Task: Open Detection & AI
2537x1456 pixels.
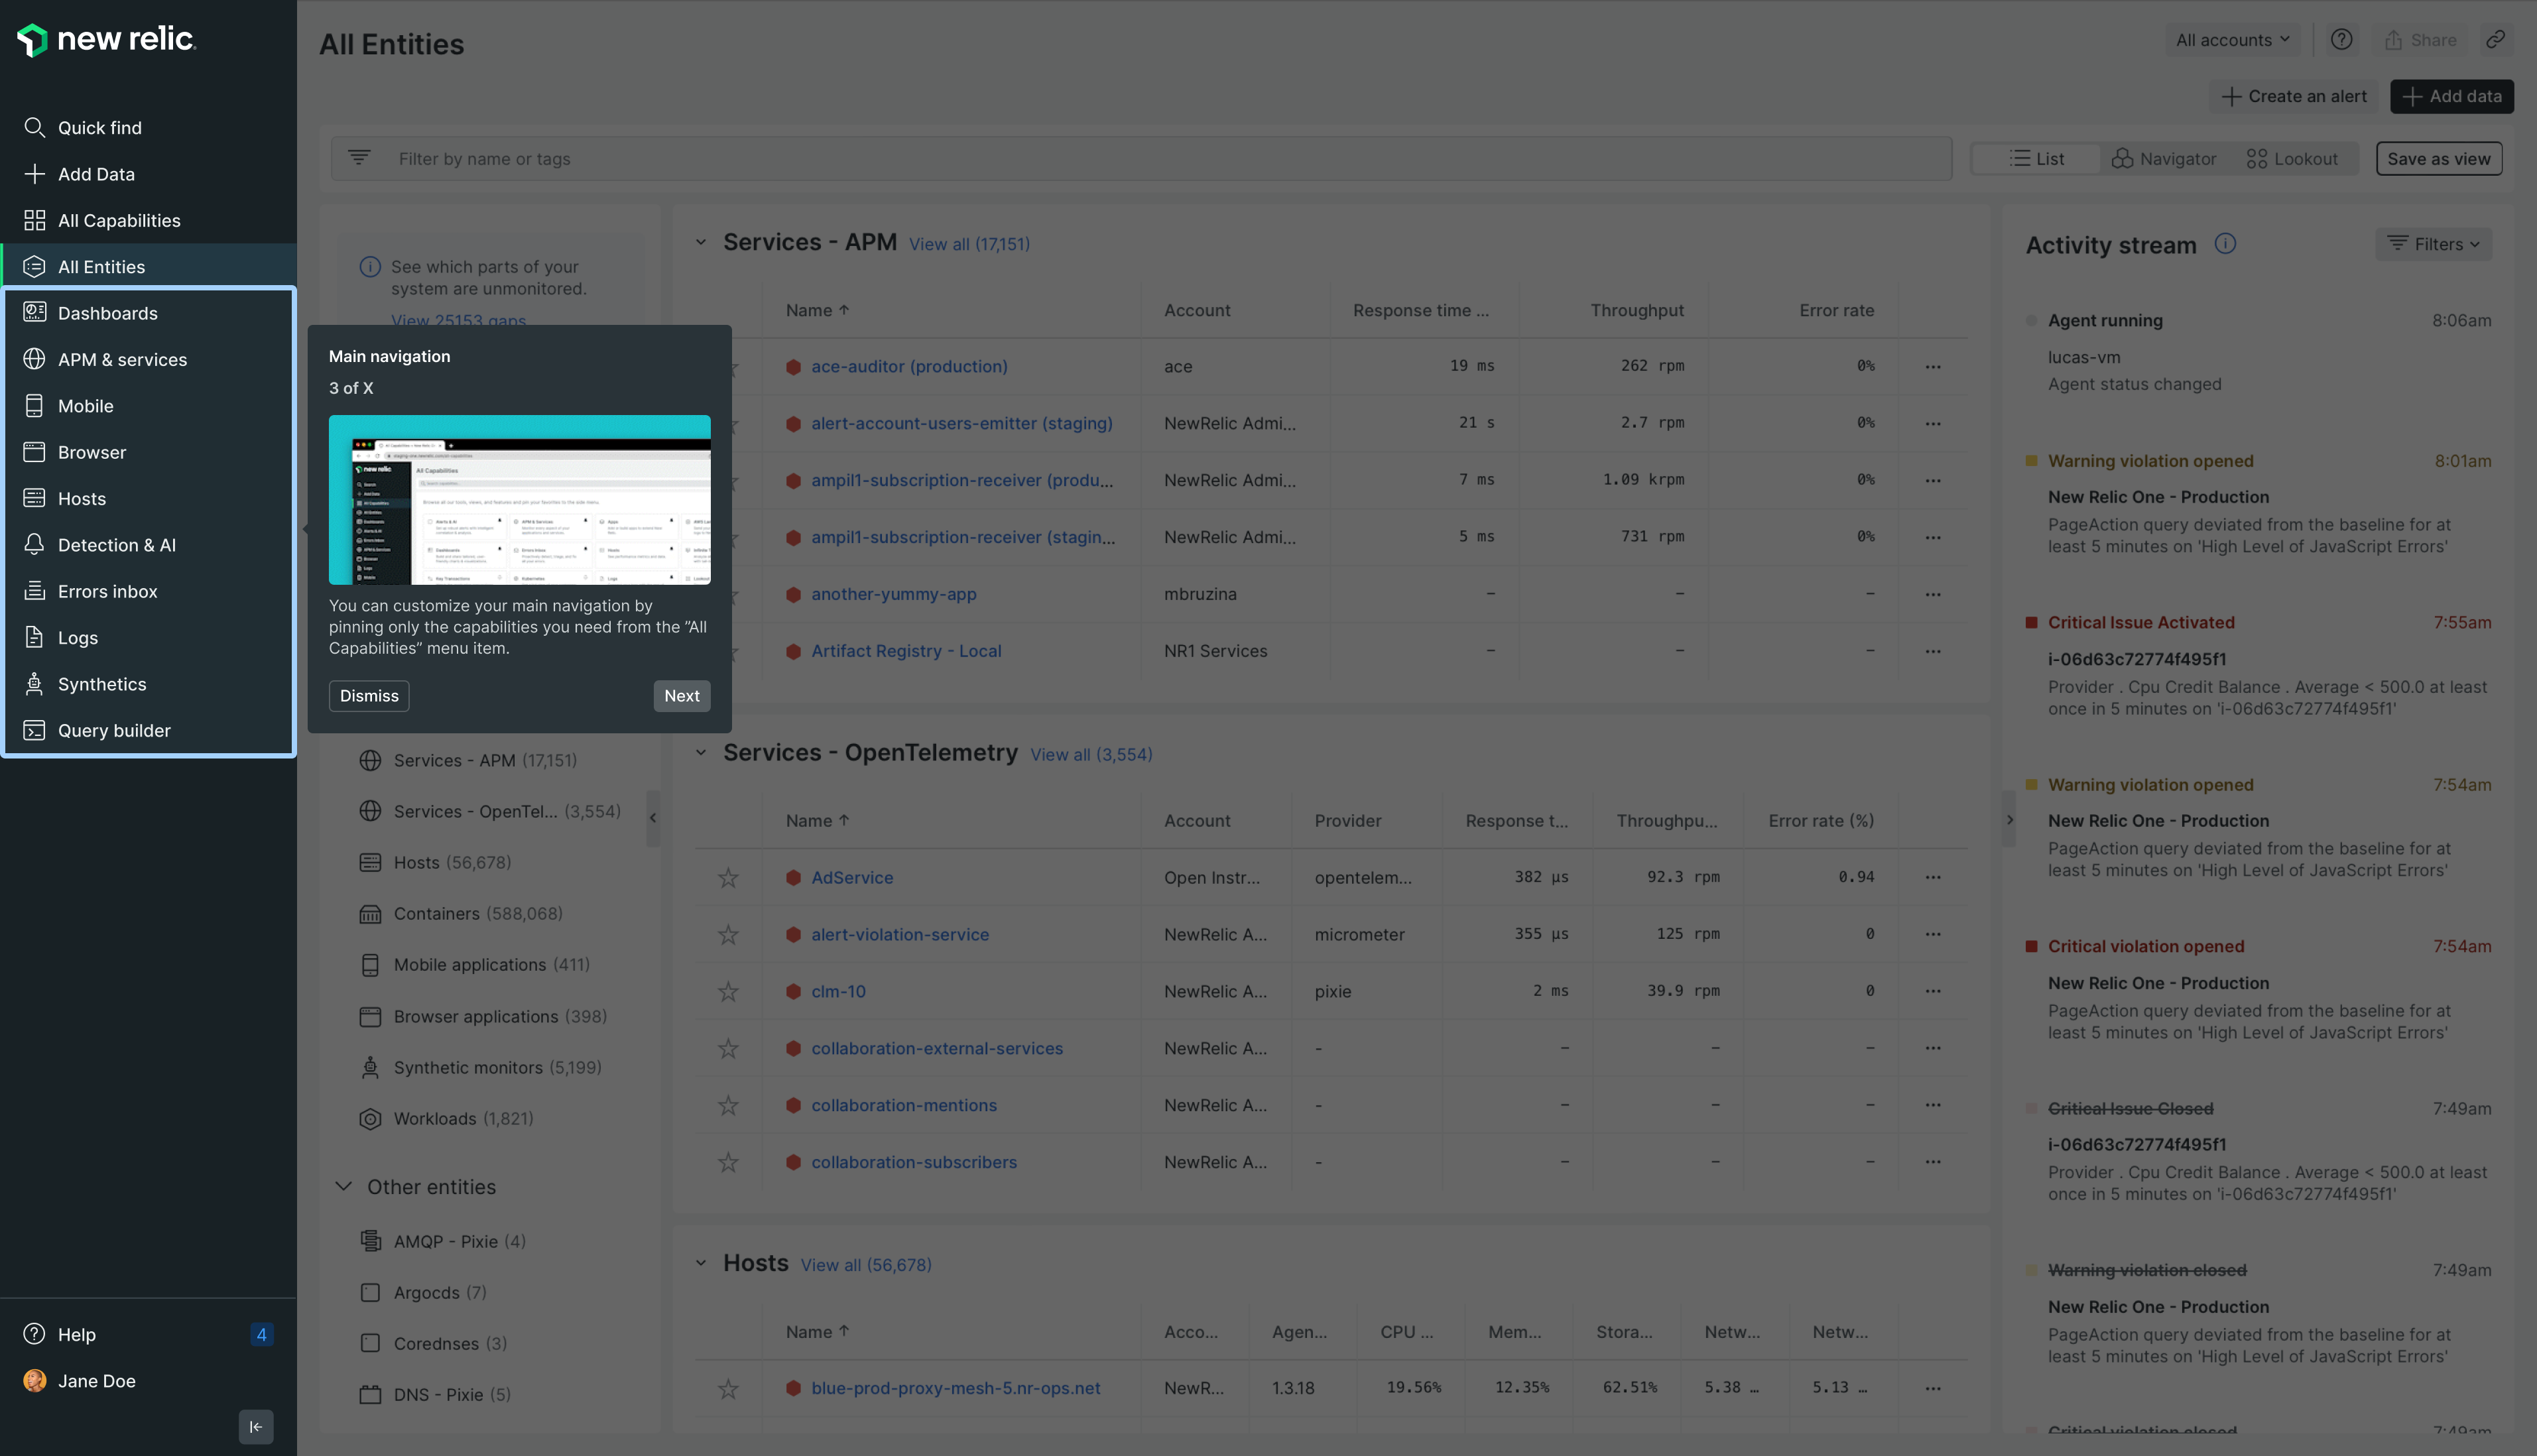Action: (x=148, y=545)
